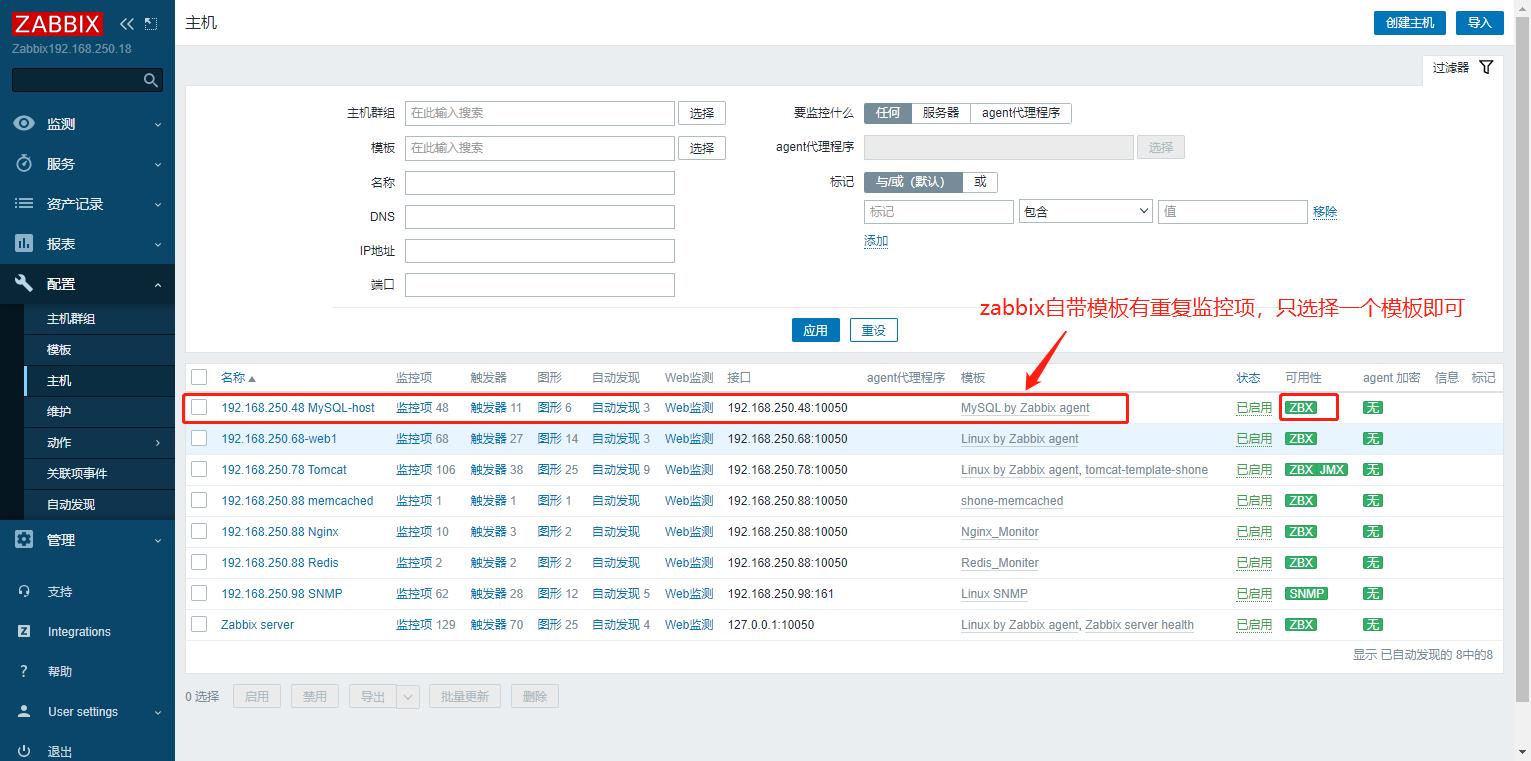1531x761 pixels.
Task: Click the sidebar search box
Action: (87, 80)
